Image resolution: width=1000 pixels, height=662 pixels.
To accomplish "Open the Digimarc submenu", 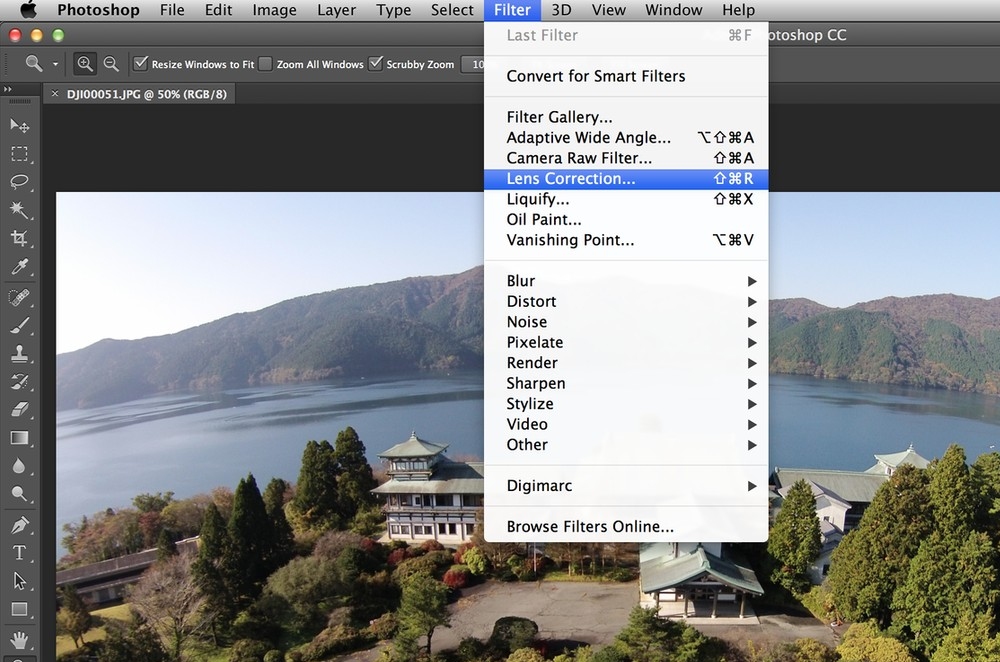I will pyautogui.click(x=626, y=485).
